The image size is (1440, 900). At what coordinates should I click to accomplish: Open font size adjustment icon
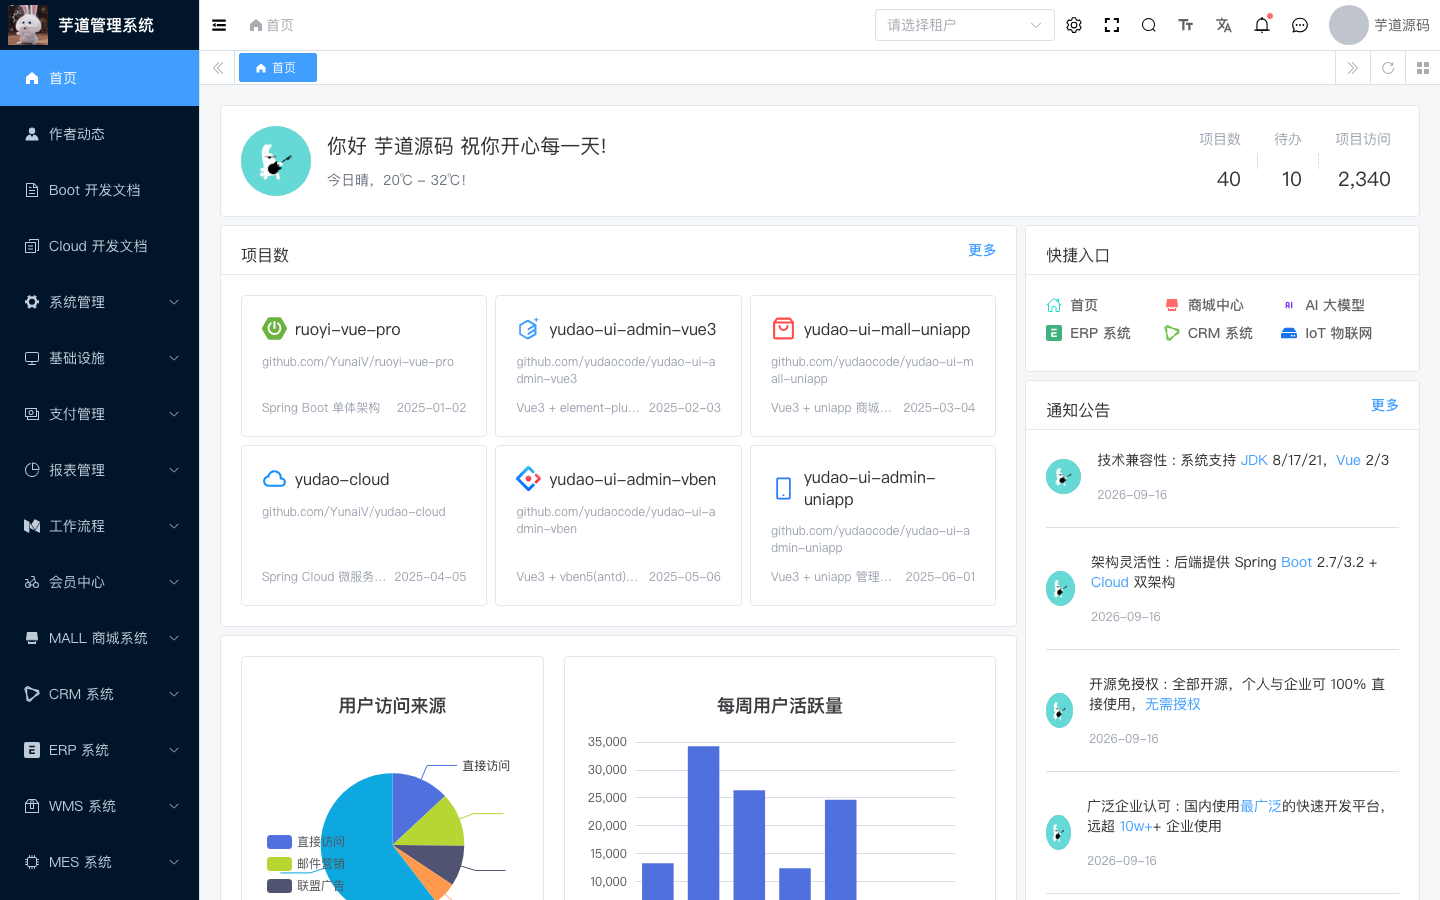point(1186,25)
